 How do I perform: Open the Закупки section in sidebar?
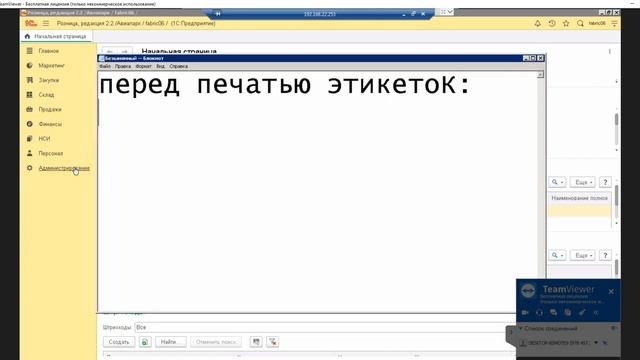(x=49, y=80)
